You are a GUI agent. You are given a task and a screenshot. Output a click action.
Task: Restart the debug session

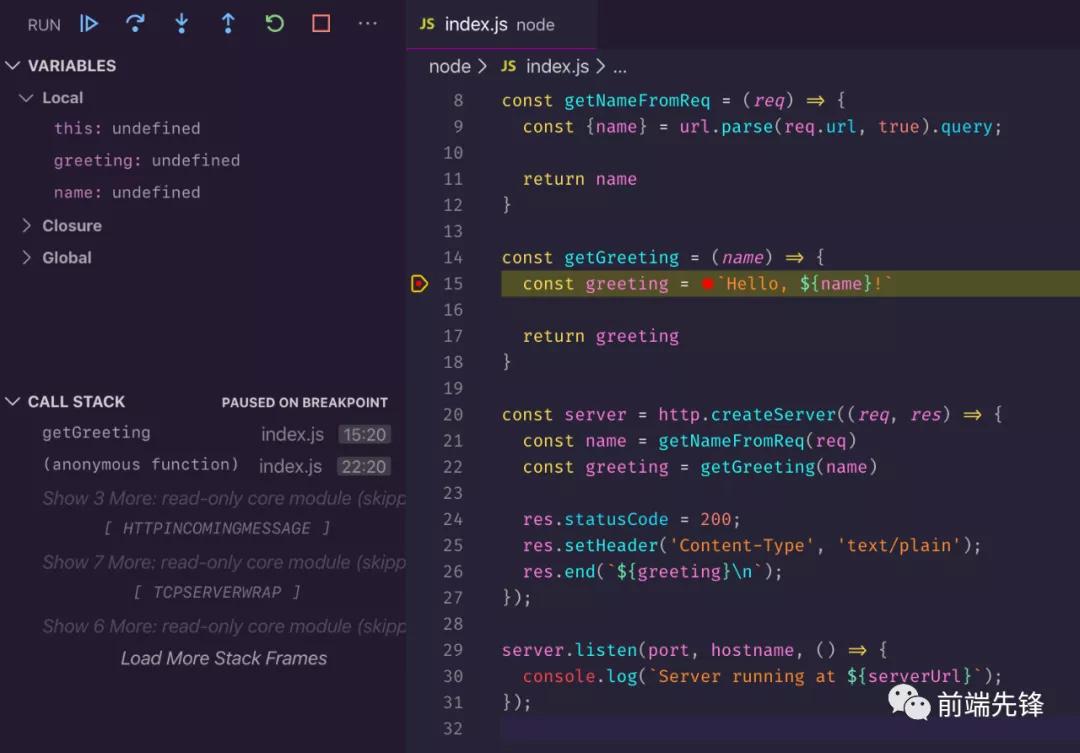273,23
